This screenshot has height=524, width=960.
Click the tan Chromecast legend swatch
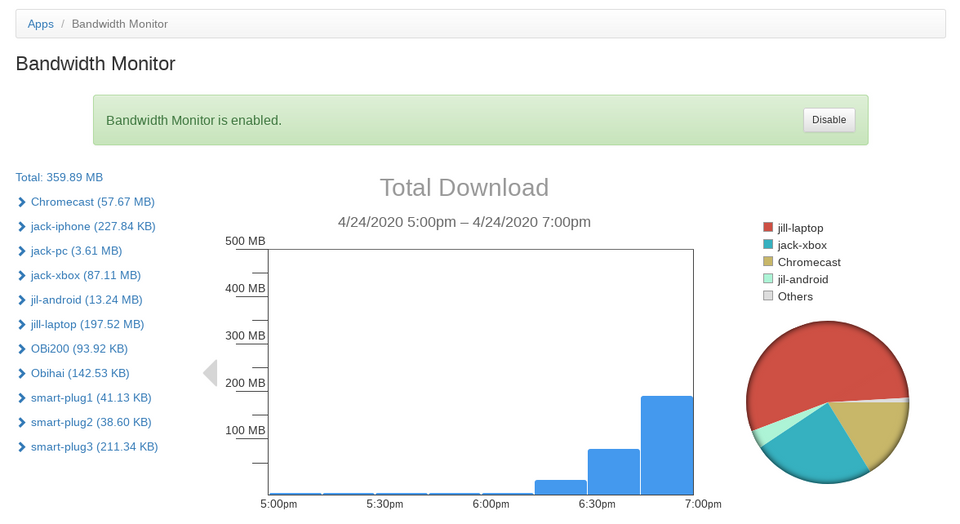tap(768, 261)
